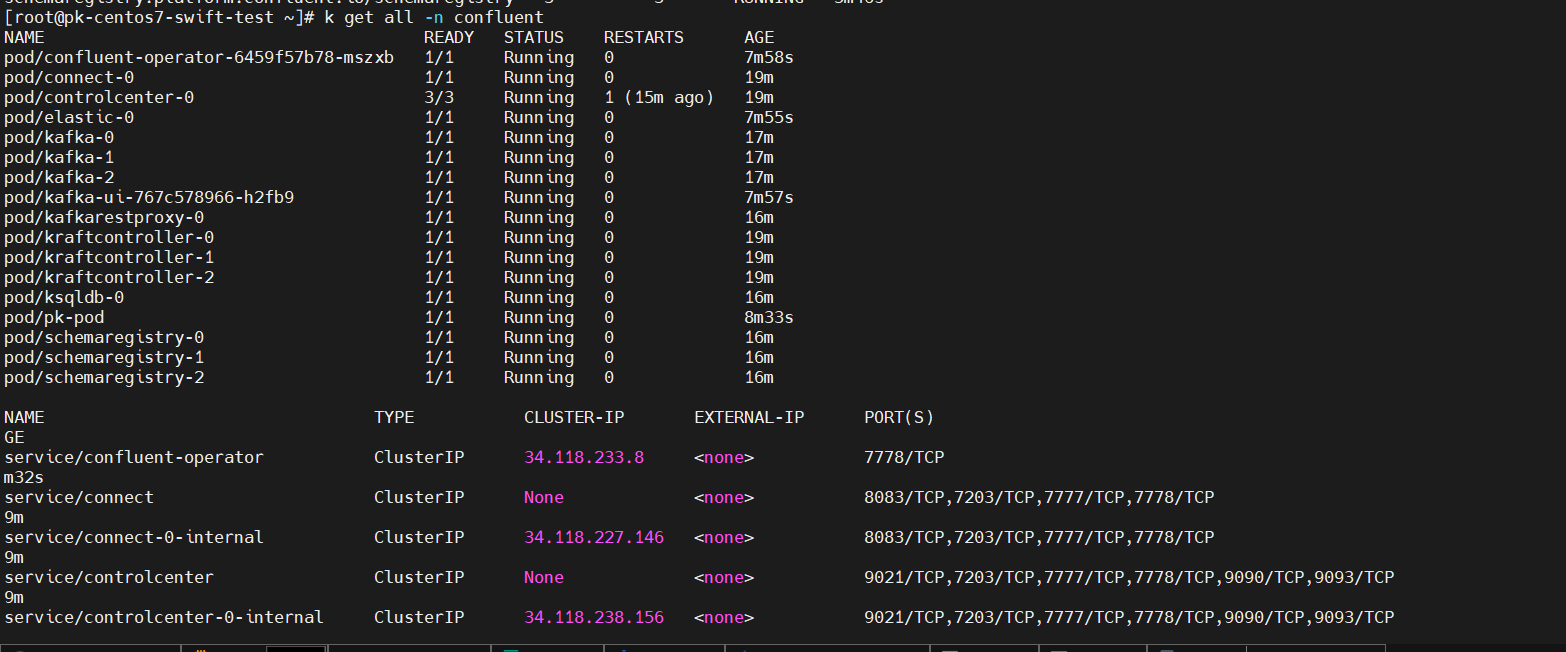Click the cluster IP 34.118.238.156
This screenshot has width=1566, height=652.
point(594,617)
